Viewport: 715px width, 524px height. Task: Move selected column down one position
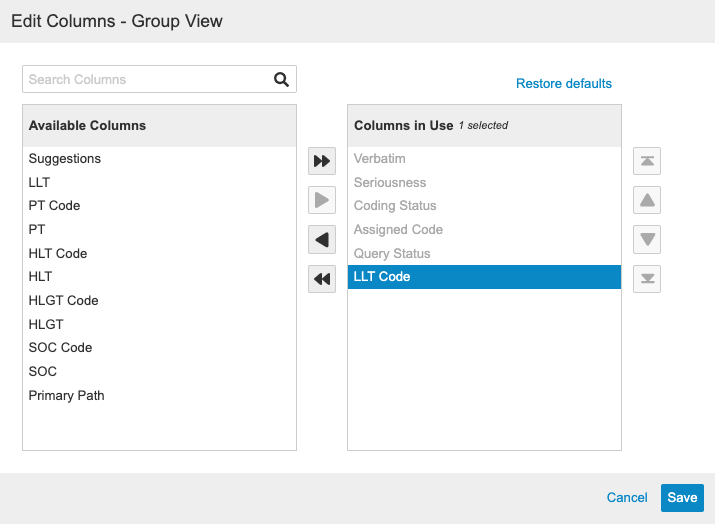[647, 240]
